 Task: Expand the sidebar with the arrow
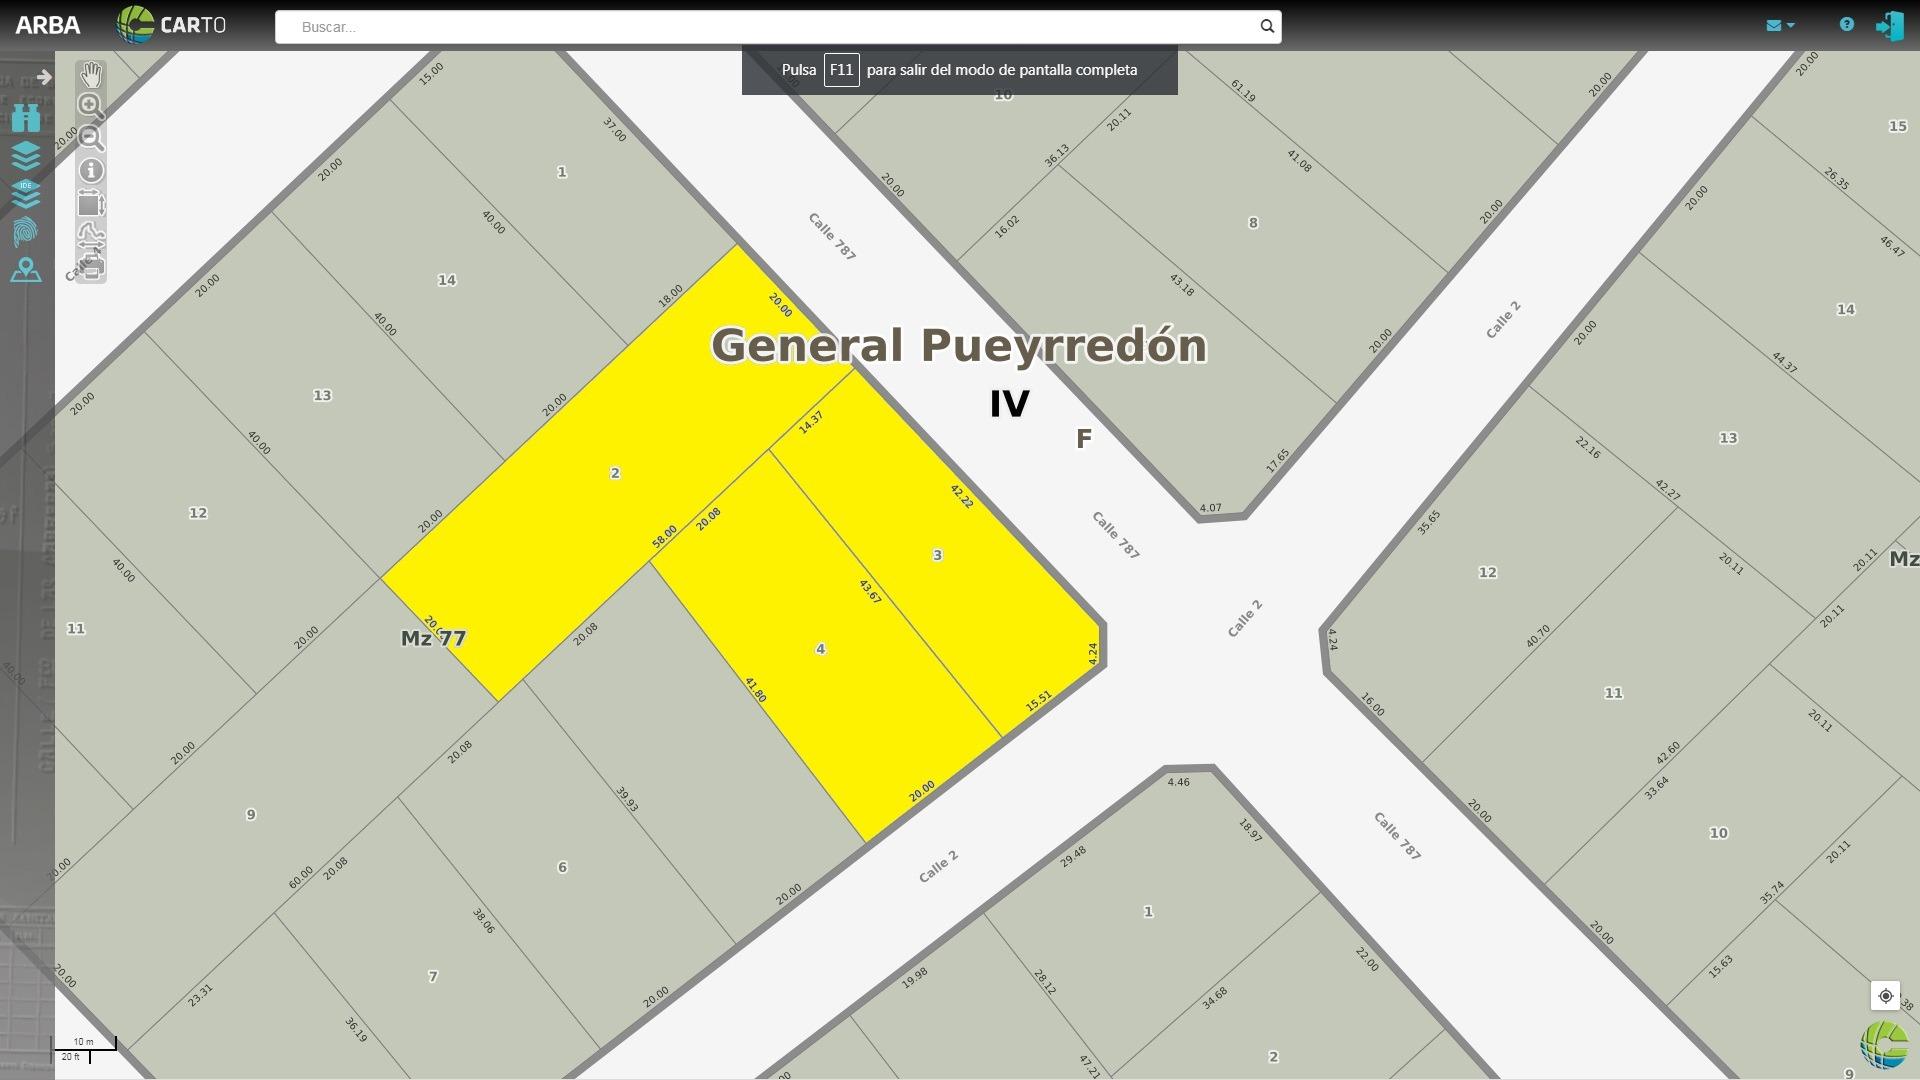tap(44, 77)
